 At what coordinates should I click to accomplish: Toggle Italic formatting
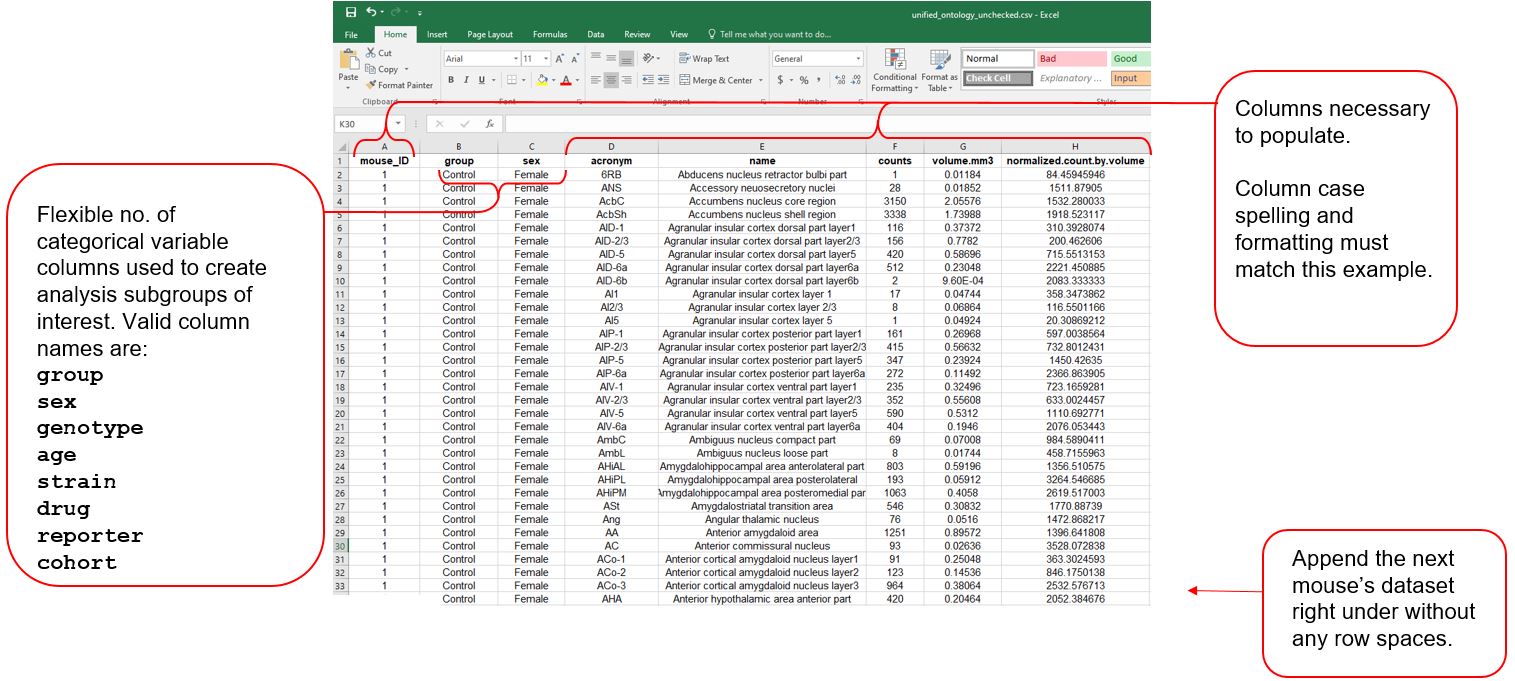(x=466, y=80)
